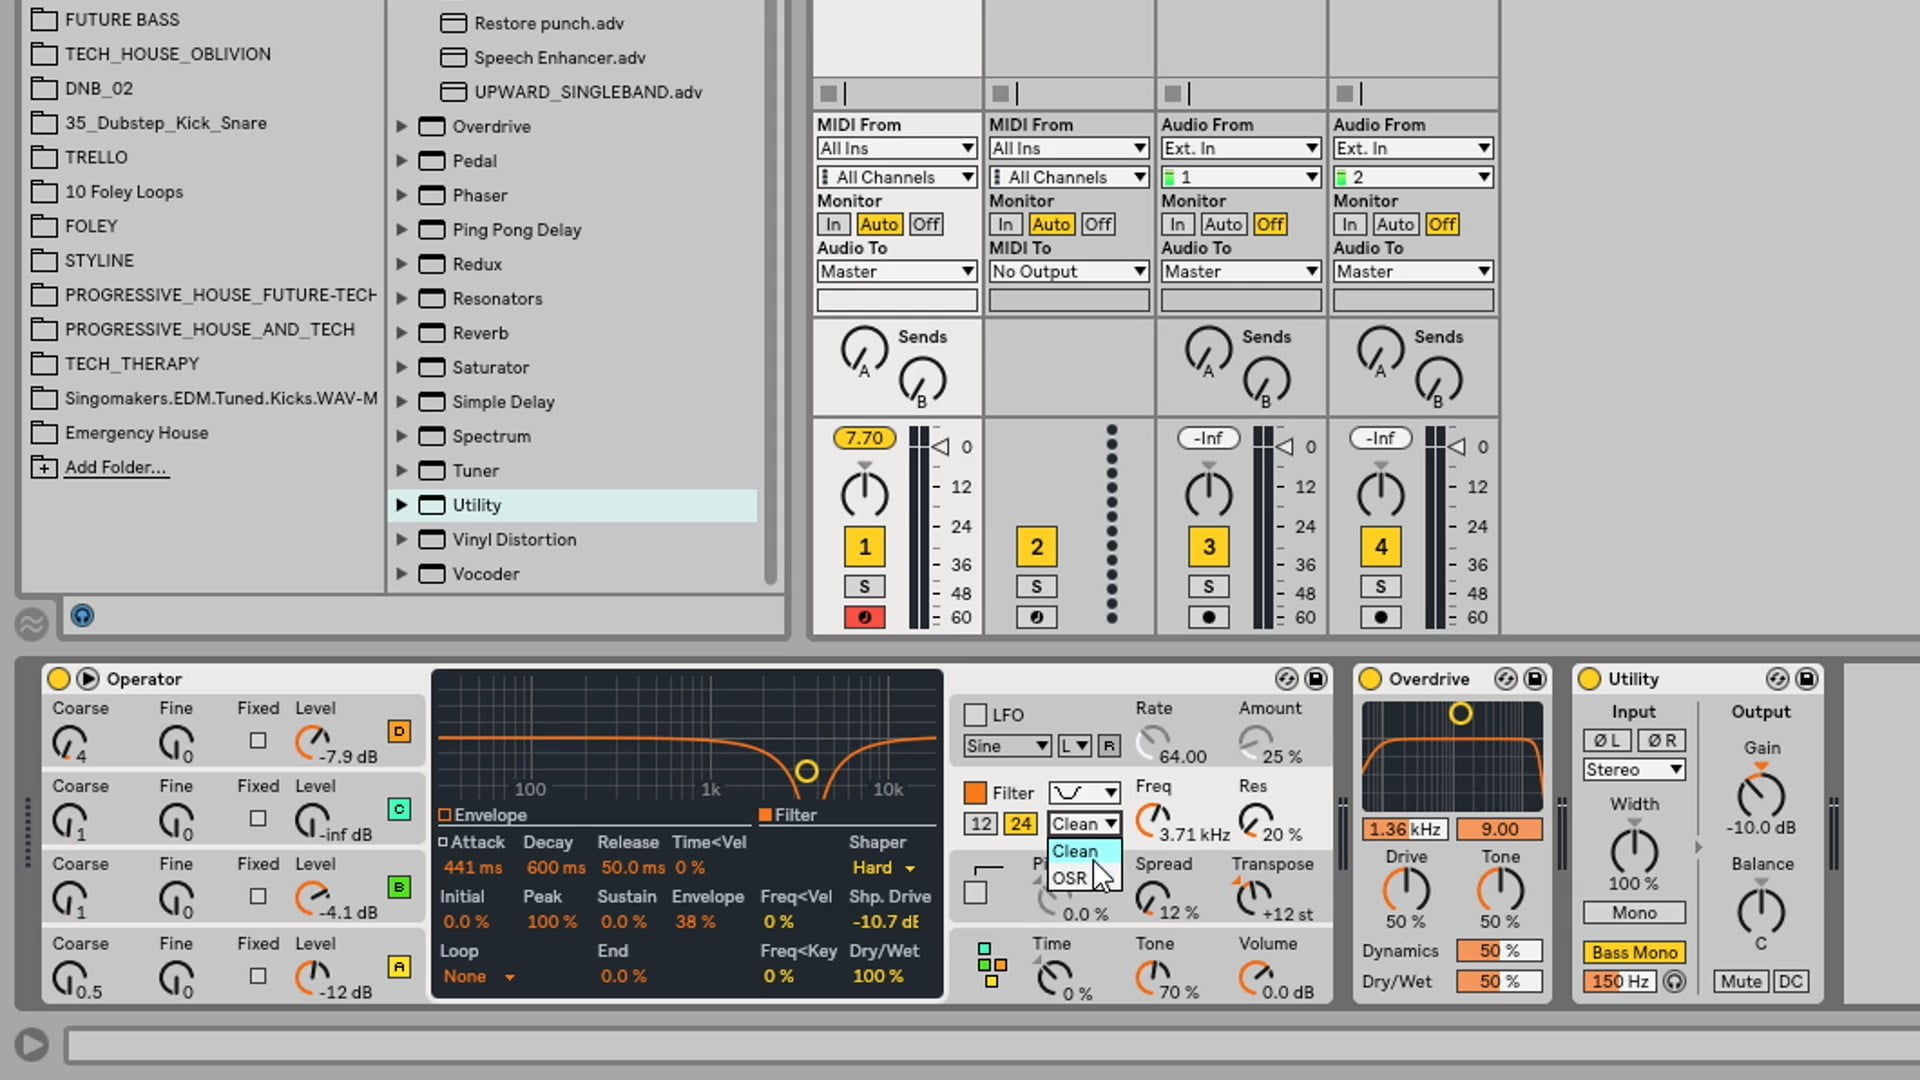Arm track 4 for recording
The height and width of the screenshot is (1080, 1920).
pyautogui.click(x=1380, y=617)
